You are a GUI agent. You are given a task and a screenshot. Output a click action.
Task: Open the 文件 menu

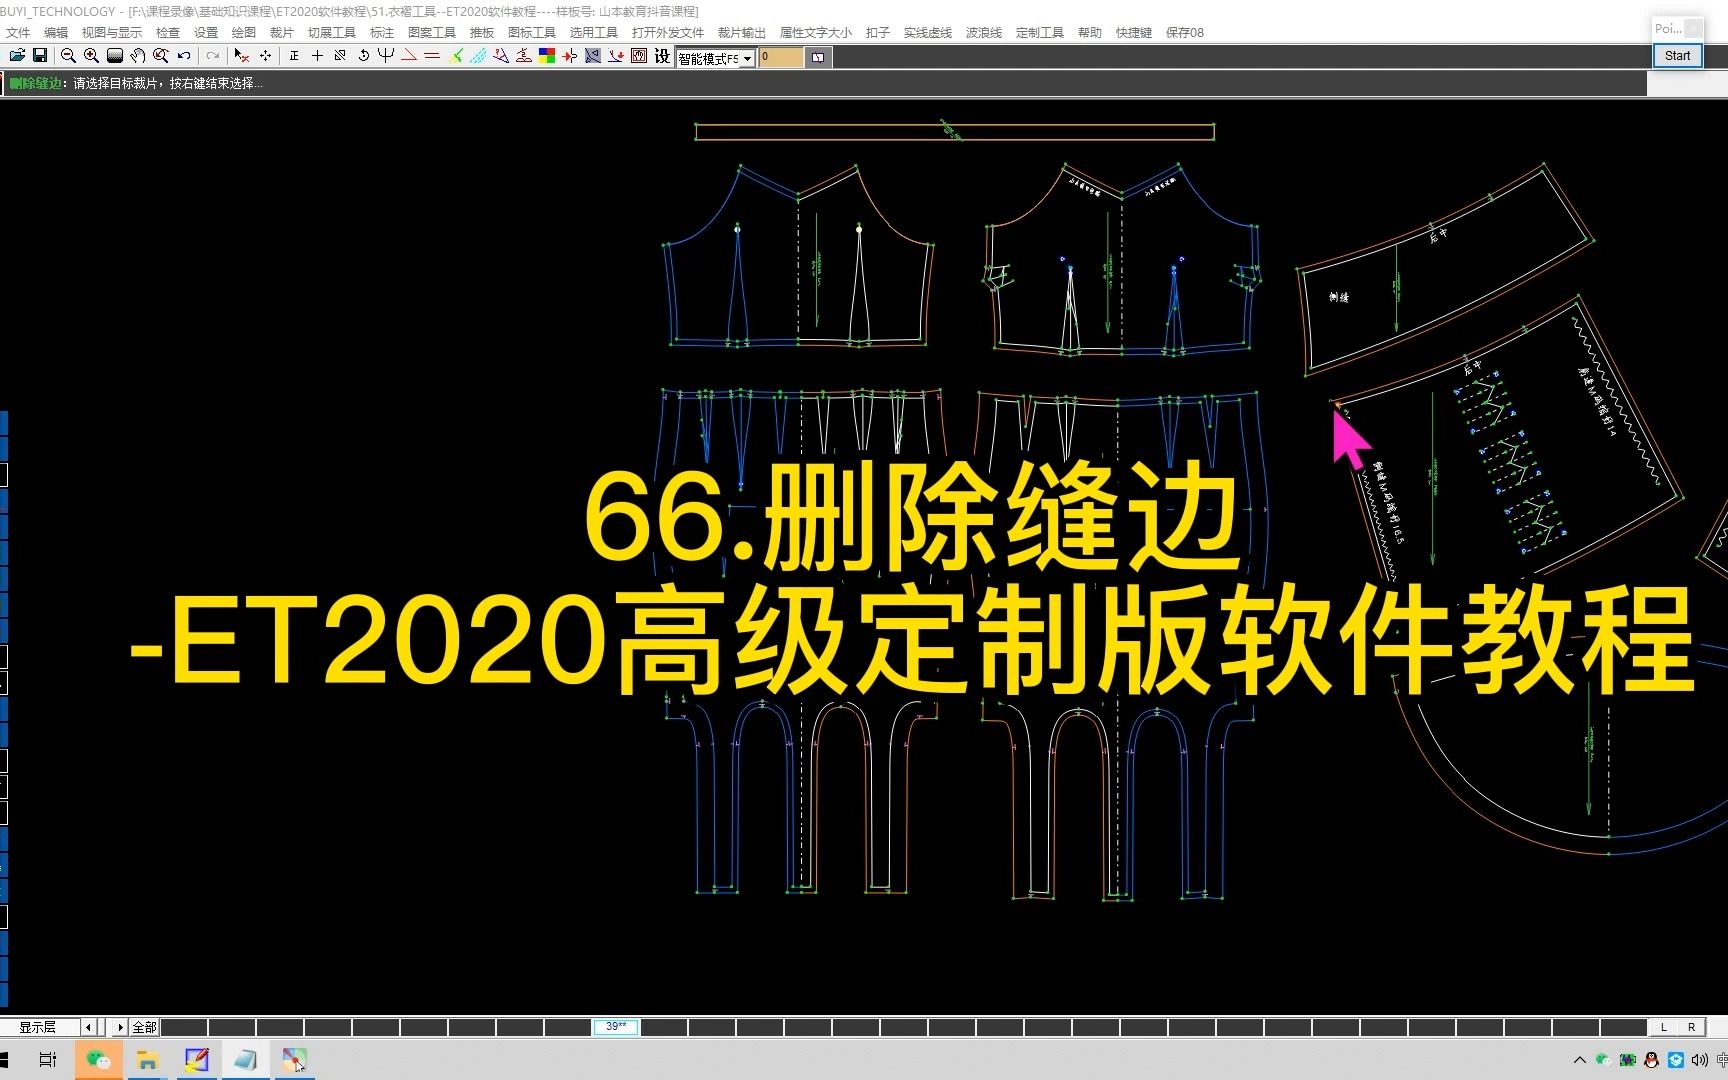(18, 33)
